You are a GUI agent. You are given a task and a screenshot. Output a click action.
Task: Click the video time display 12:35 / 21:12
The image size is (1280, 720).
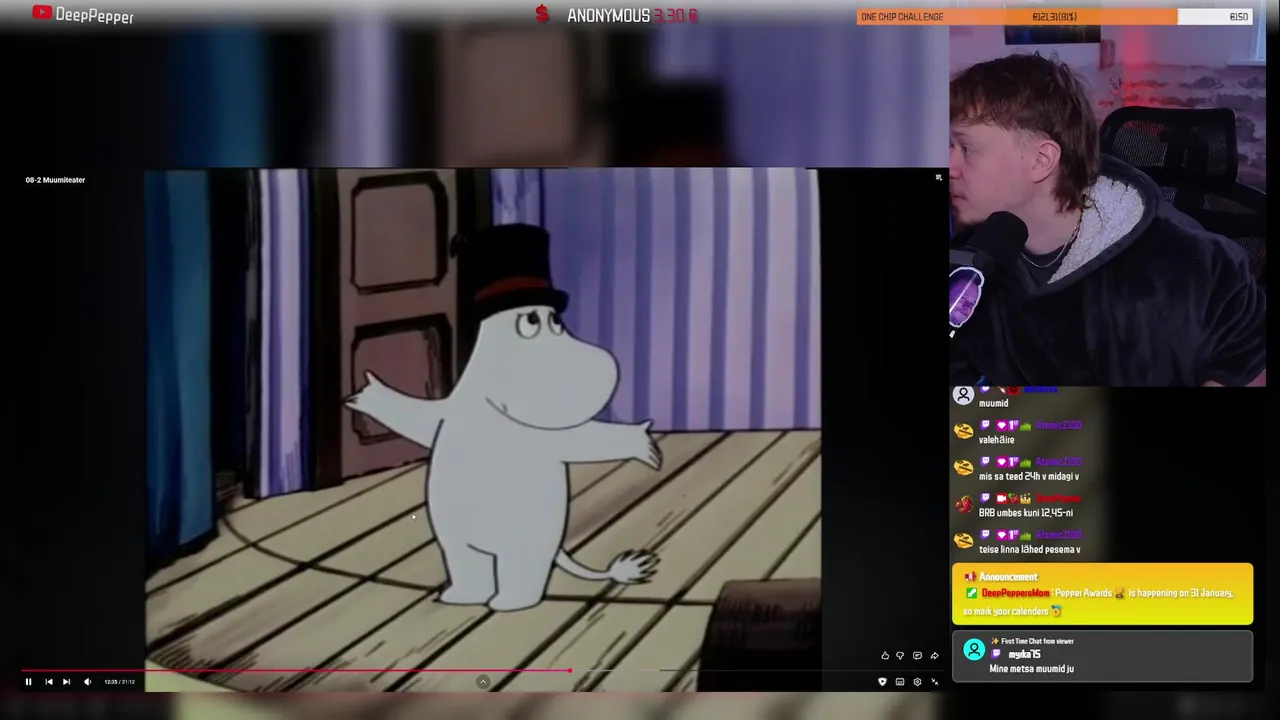(119, 682)
